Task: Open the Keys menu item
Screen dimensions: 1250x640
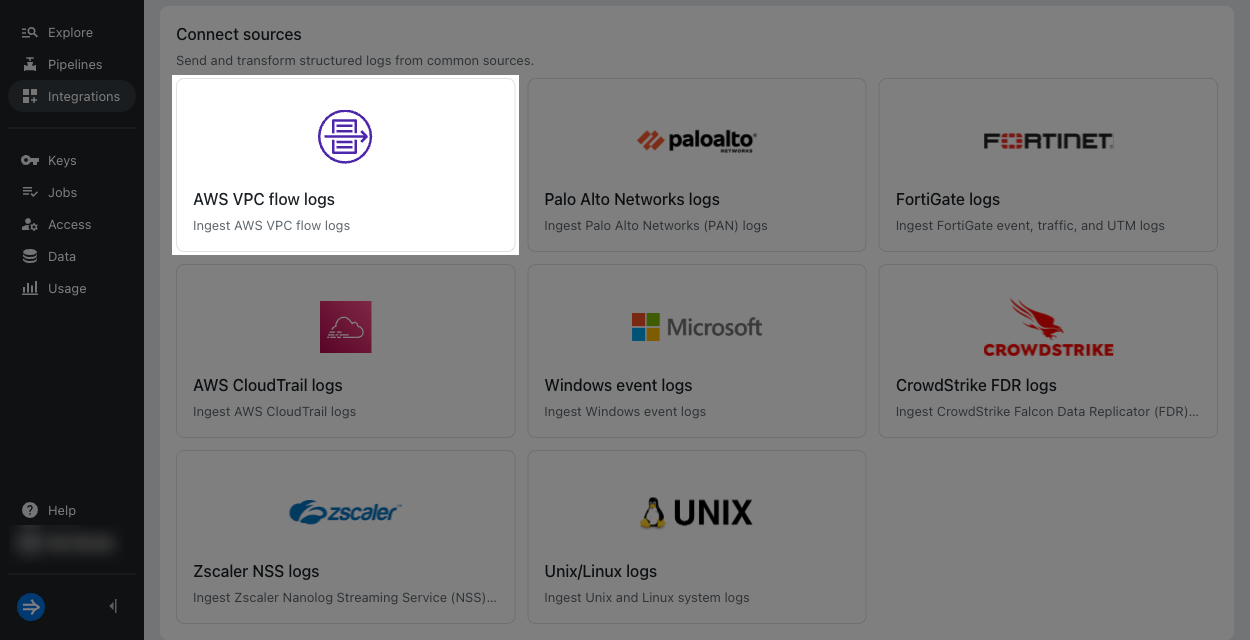Action: [62, 160]
